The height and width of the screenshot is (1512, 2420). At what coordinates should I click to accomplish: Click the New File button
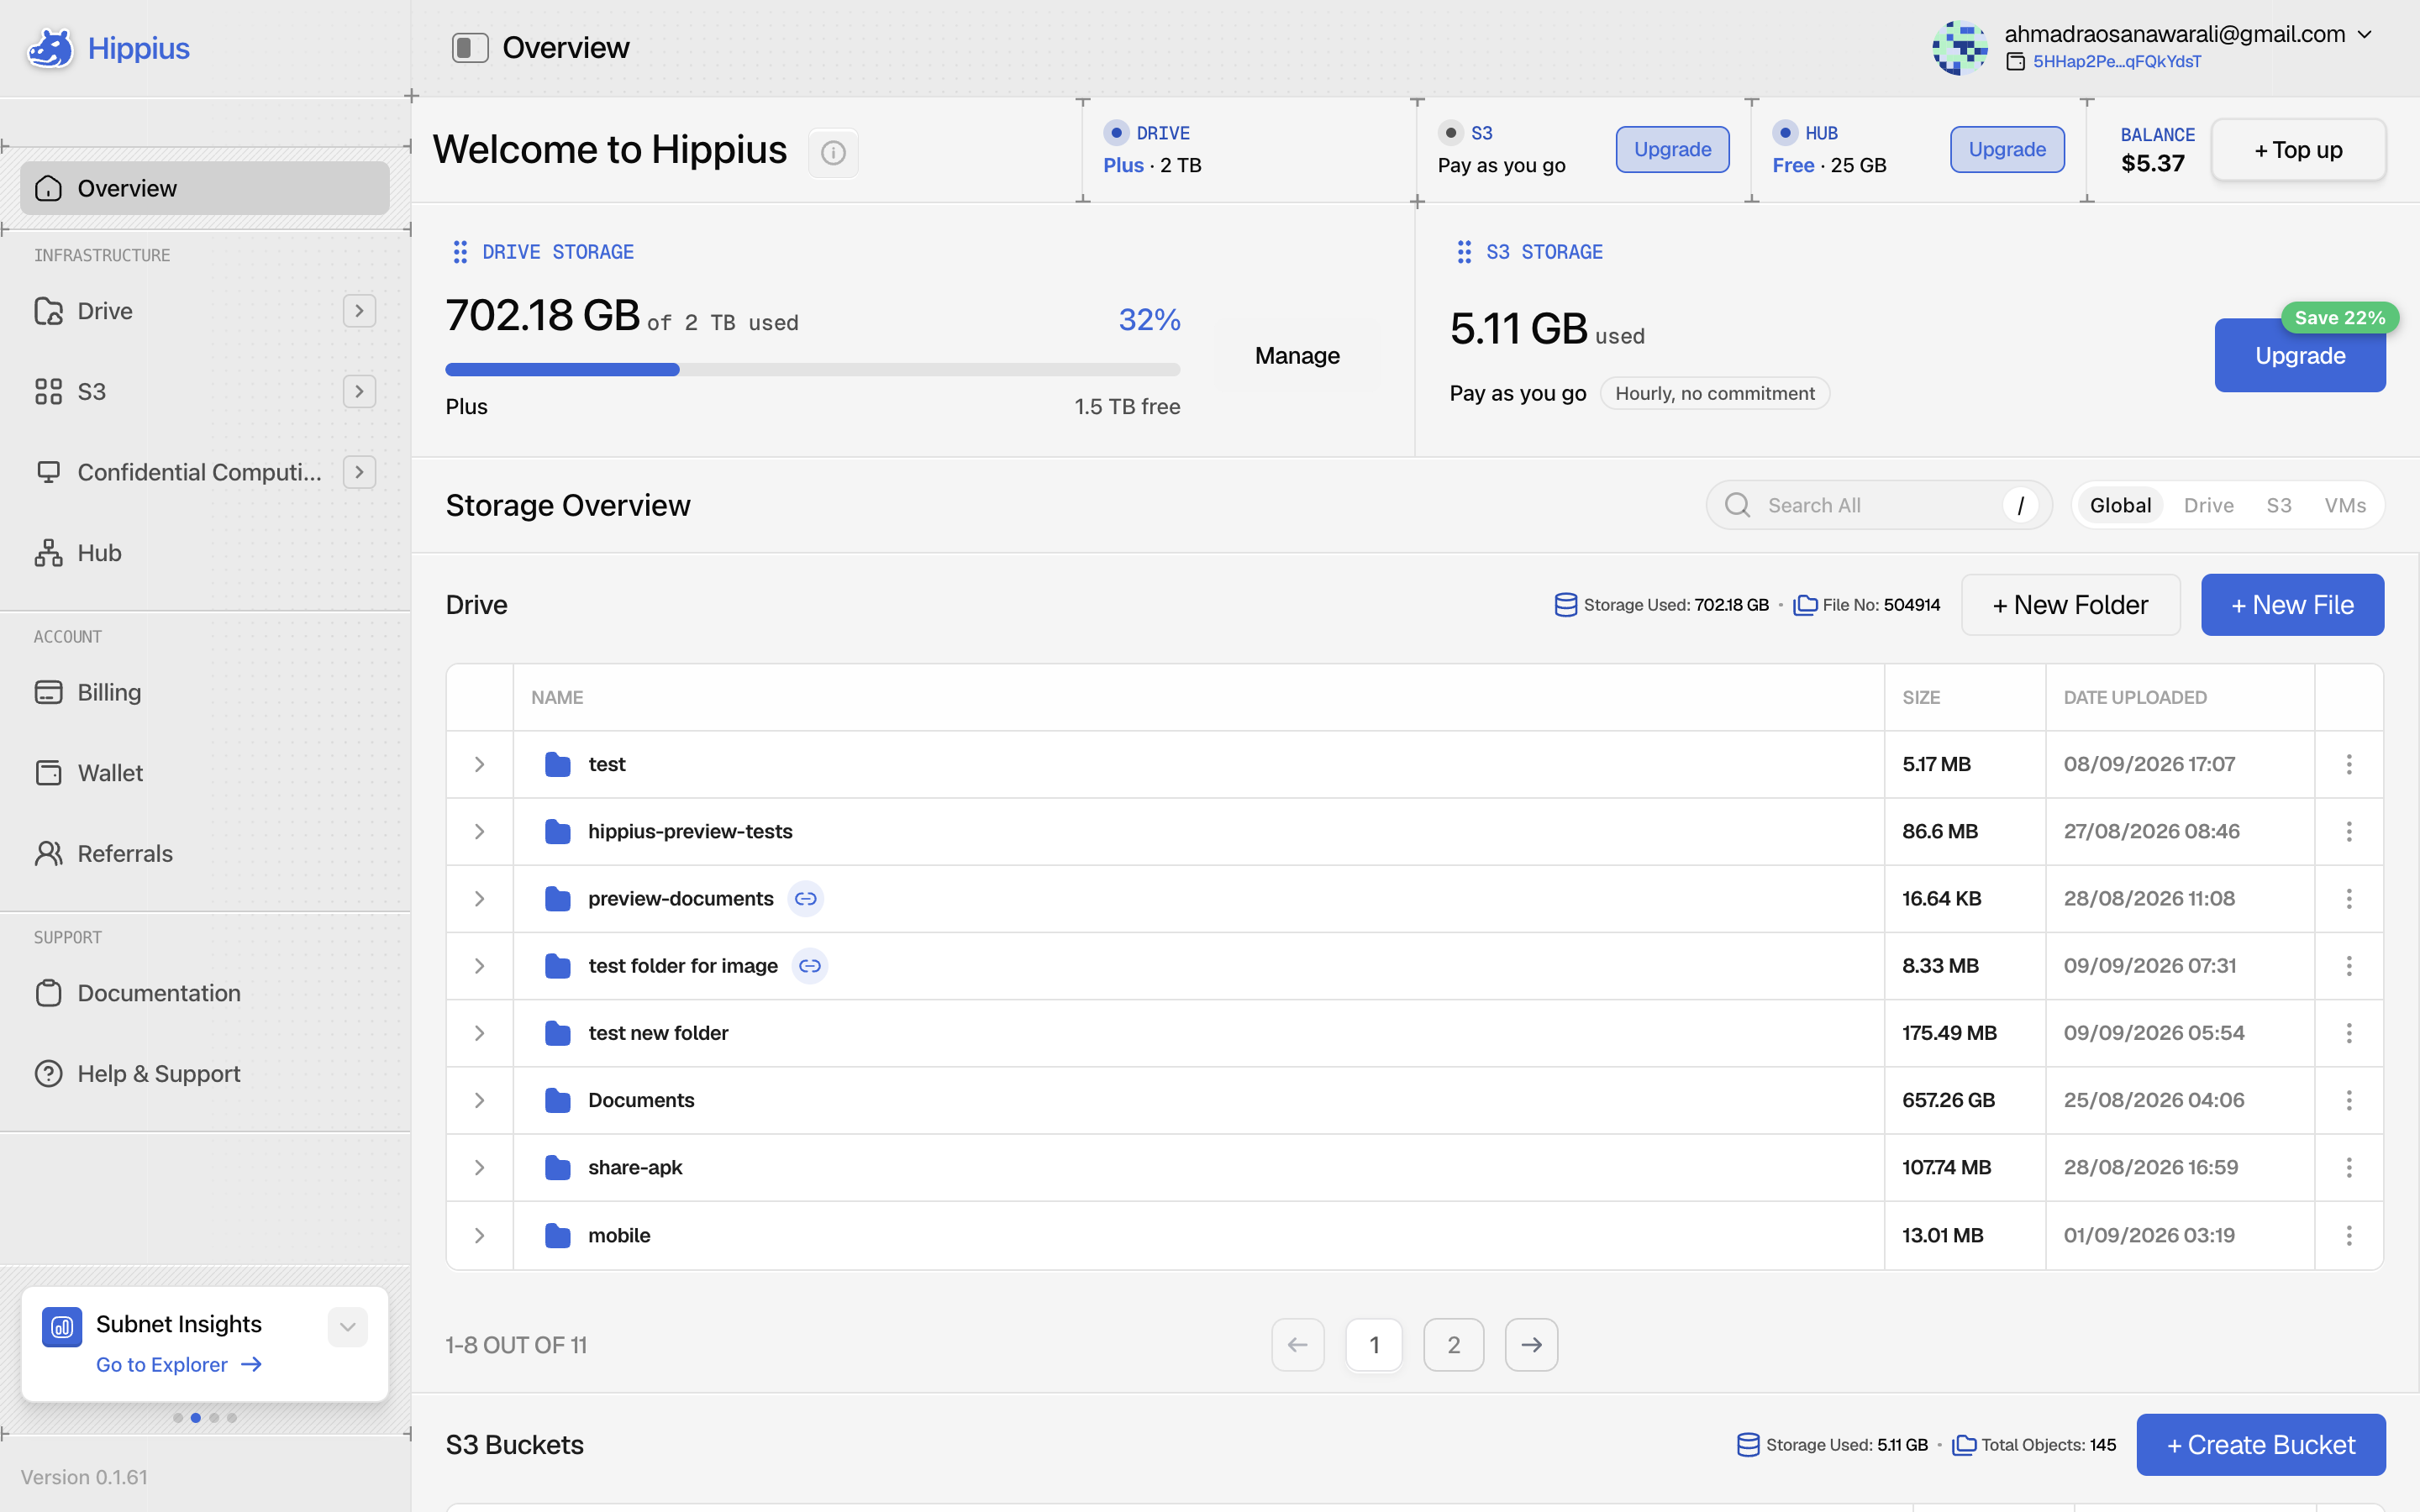point(2292,605)
